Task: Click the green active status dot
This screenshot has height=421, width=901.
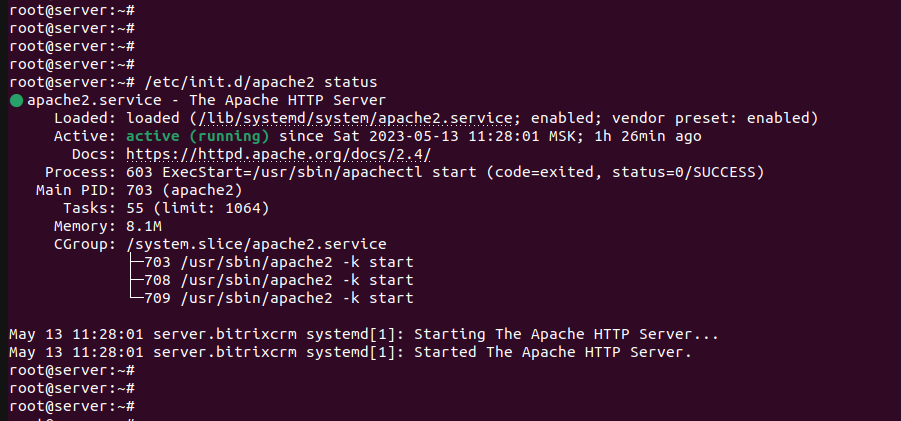Action: pos(16,101)
